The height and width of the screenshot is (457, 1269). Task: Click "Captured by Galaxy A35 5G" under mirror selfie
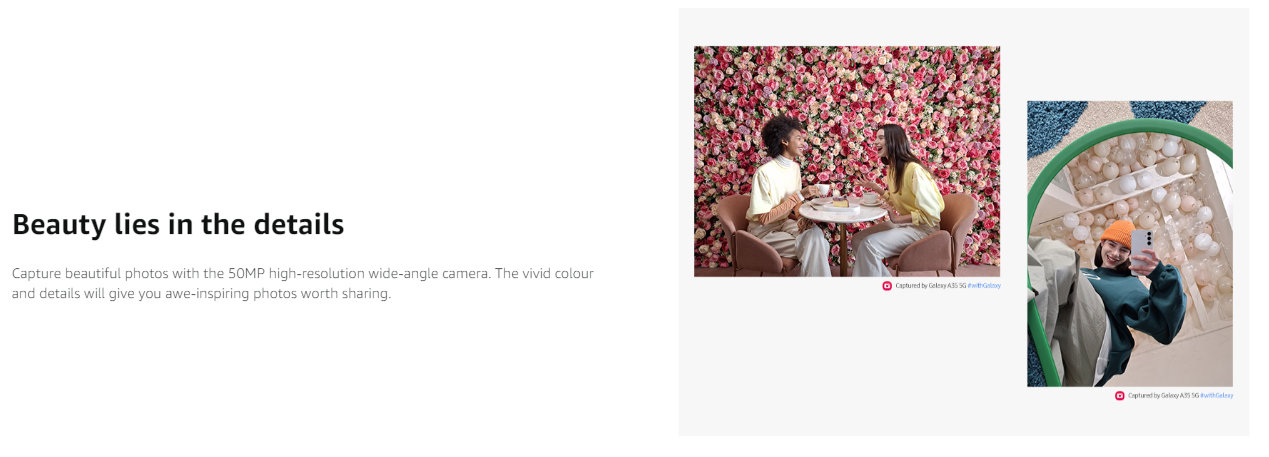[x=1163, y=396]
